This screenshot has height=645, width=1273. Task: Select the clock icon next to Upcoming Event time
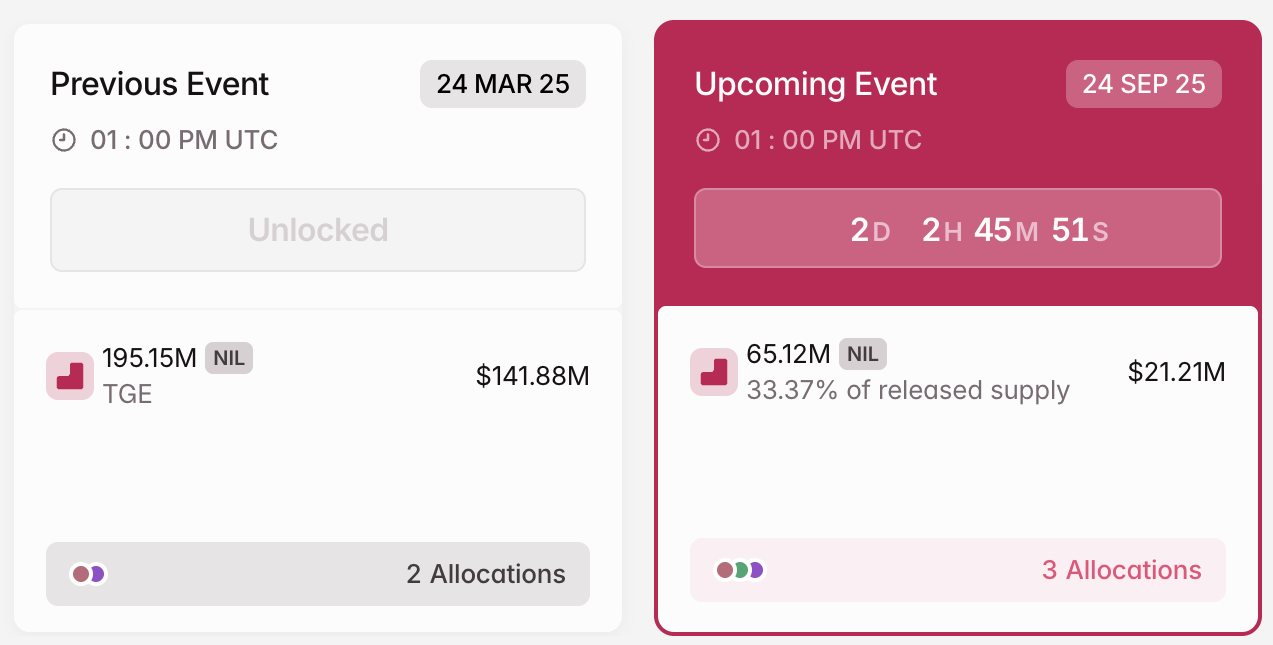pyautogui.click(x=708, y=140)
